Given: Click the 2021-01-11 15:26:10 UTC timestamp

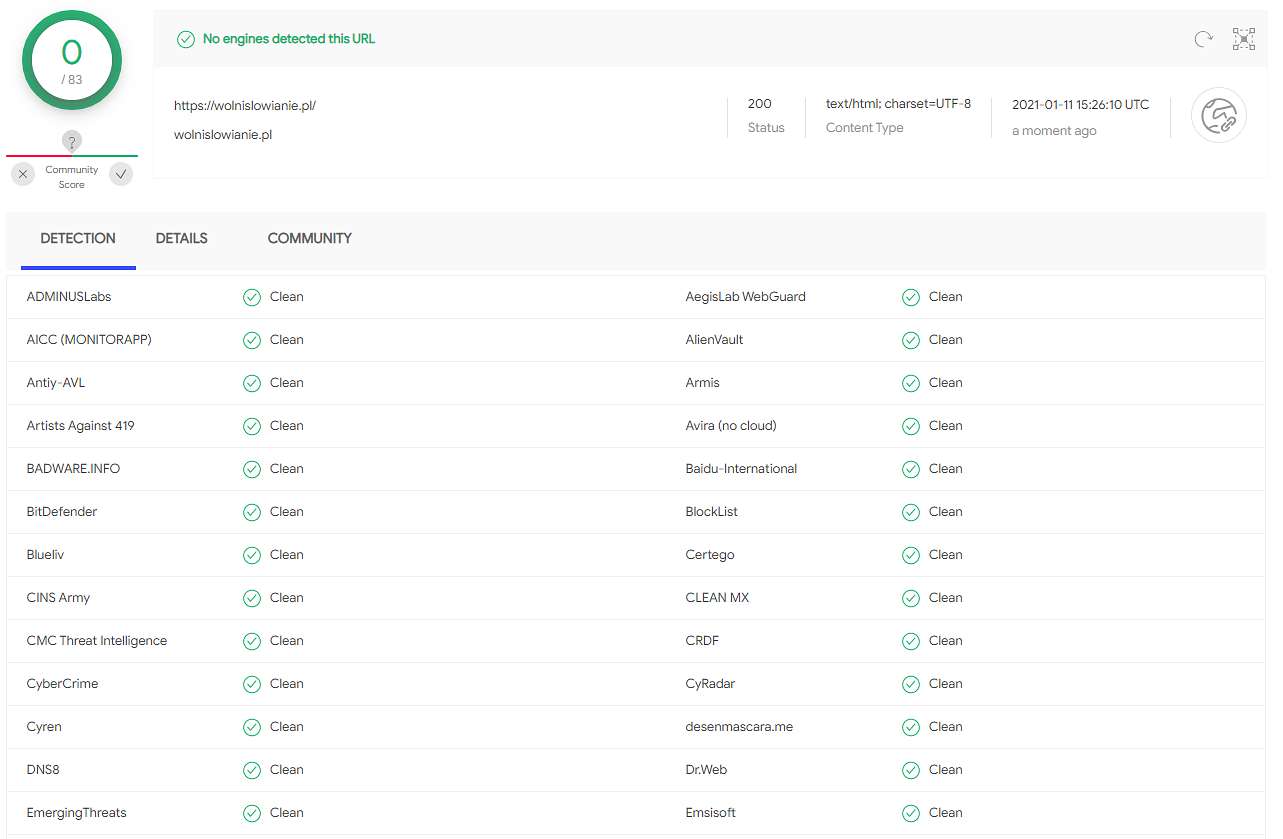Looking at the screenshot, I should (x=1081, y=104).
